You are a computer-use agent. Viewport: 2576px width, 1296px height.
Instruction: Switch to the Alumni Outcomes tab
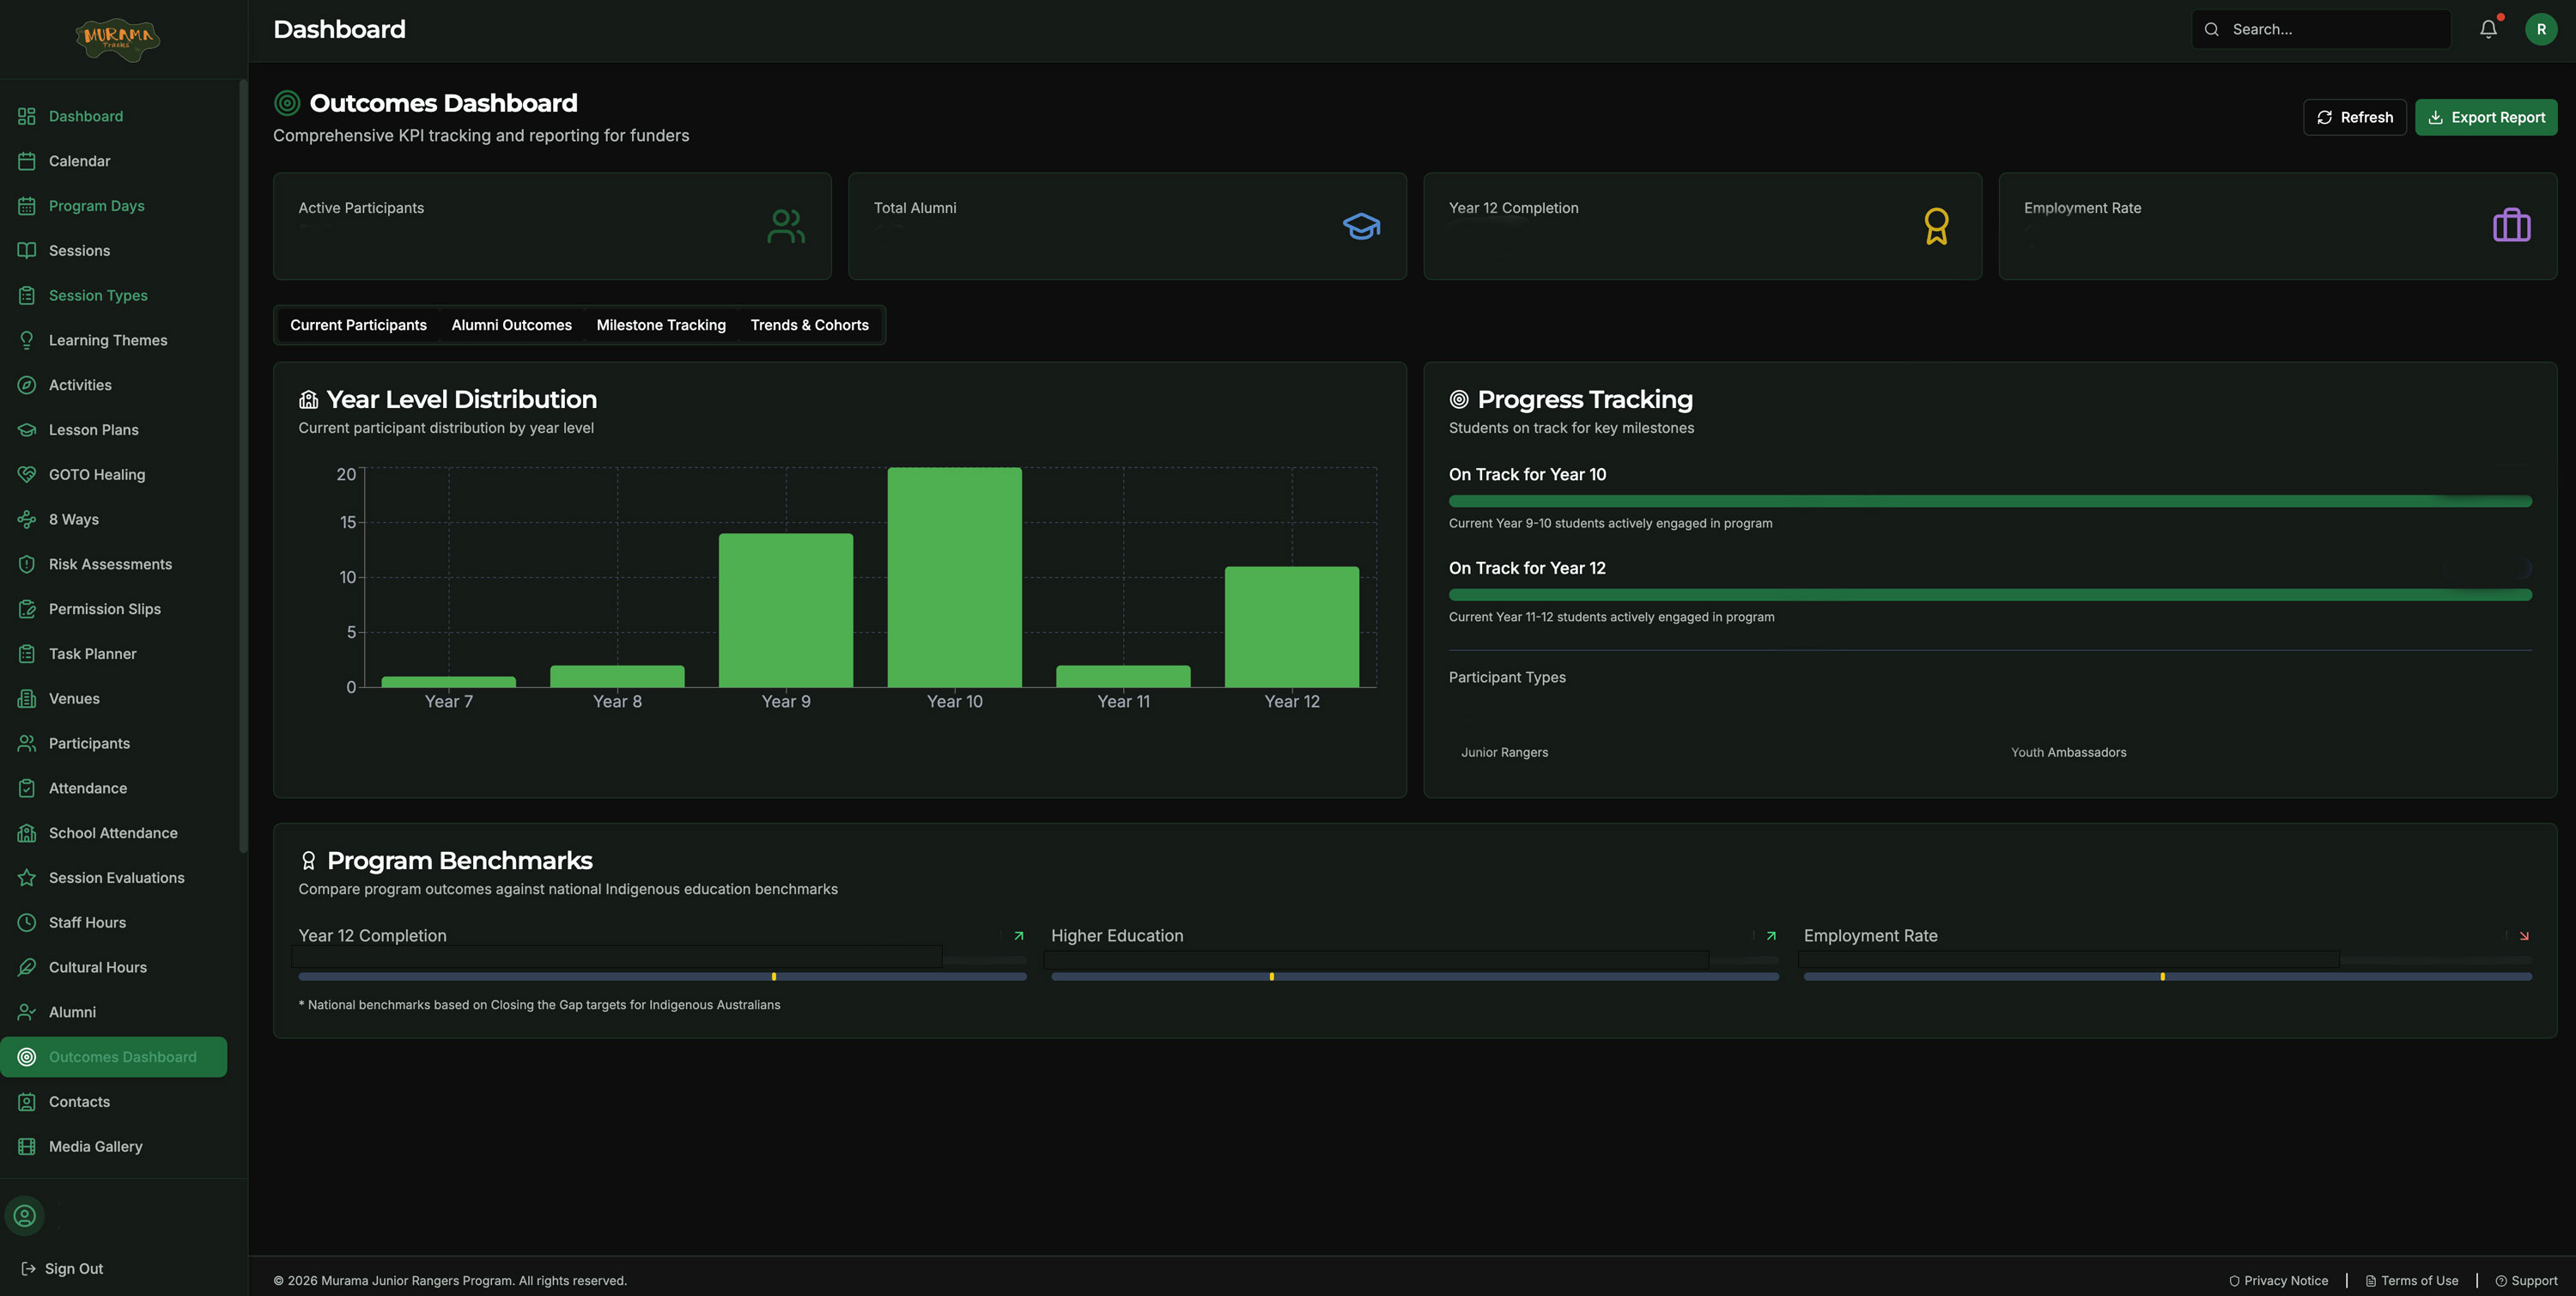(x=511, y=324)
